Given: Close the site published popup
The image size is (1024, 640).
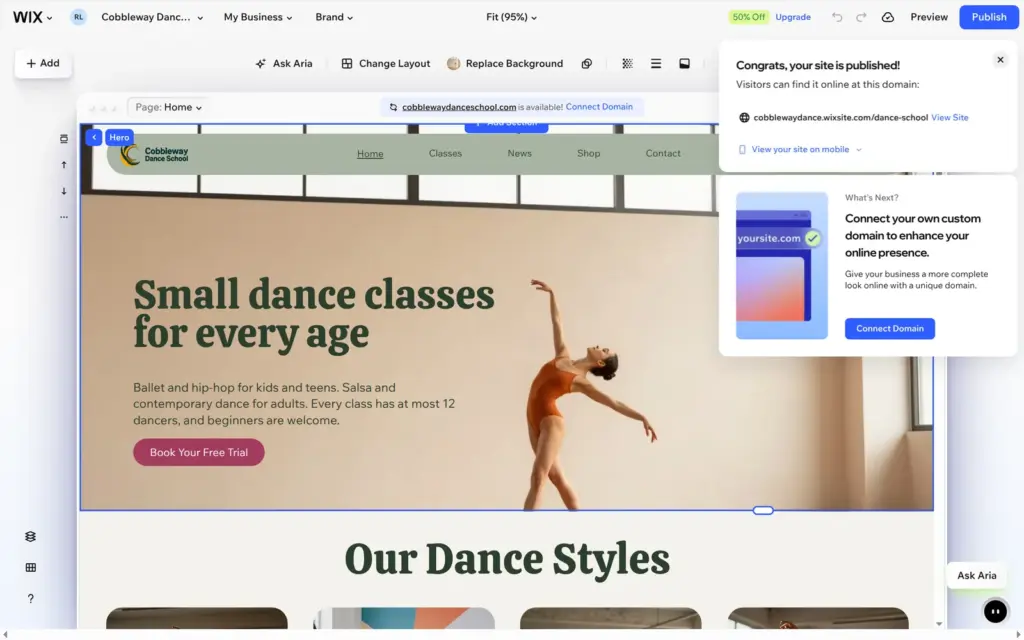Looking at the screenshot, I should point(1000,60).
